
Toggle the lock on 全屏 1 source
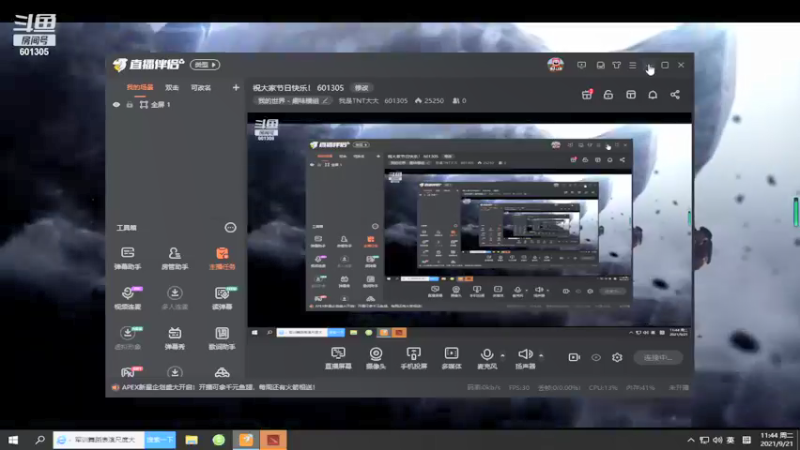tap(130, 105)
